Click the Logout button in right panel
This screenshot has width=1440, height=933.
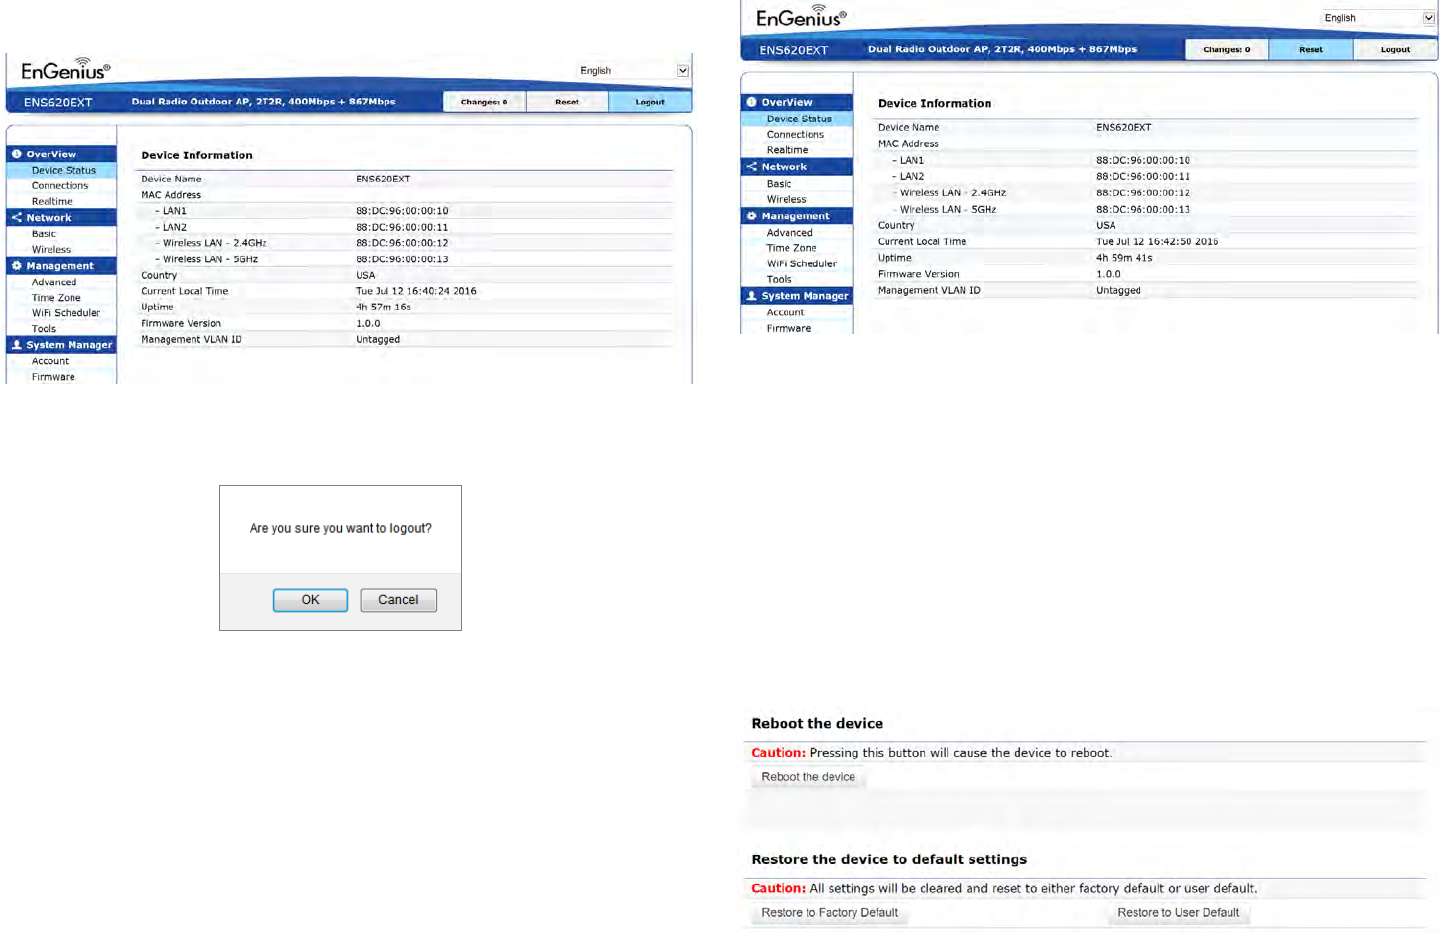click(1395, 49)
